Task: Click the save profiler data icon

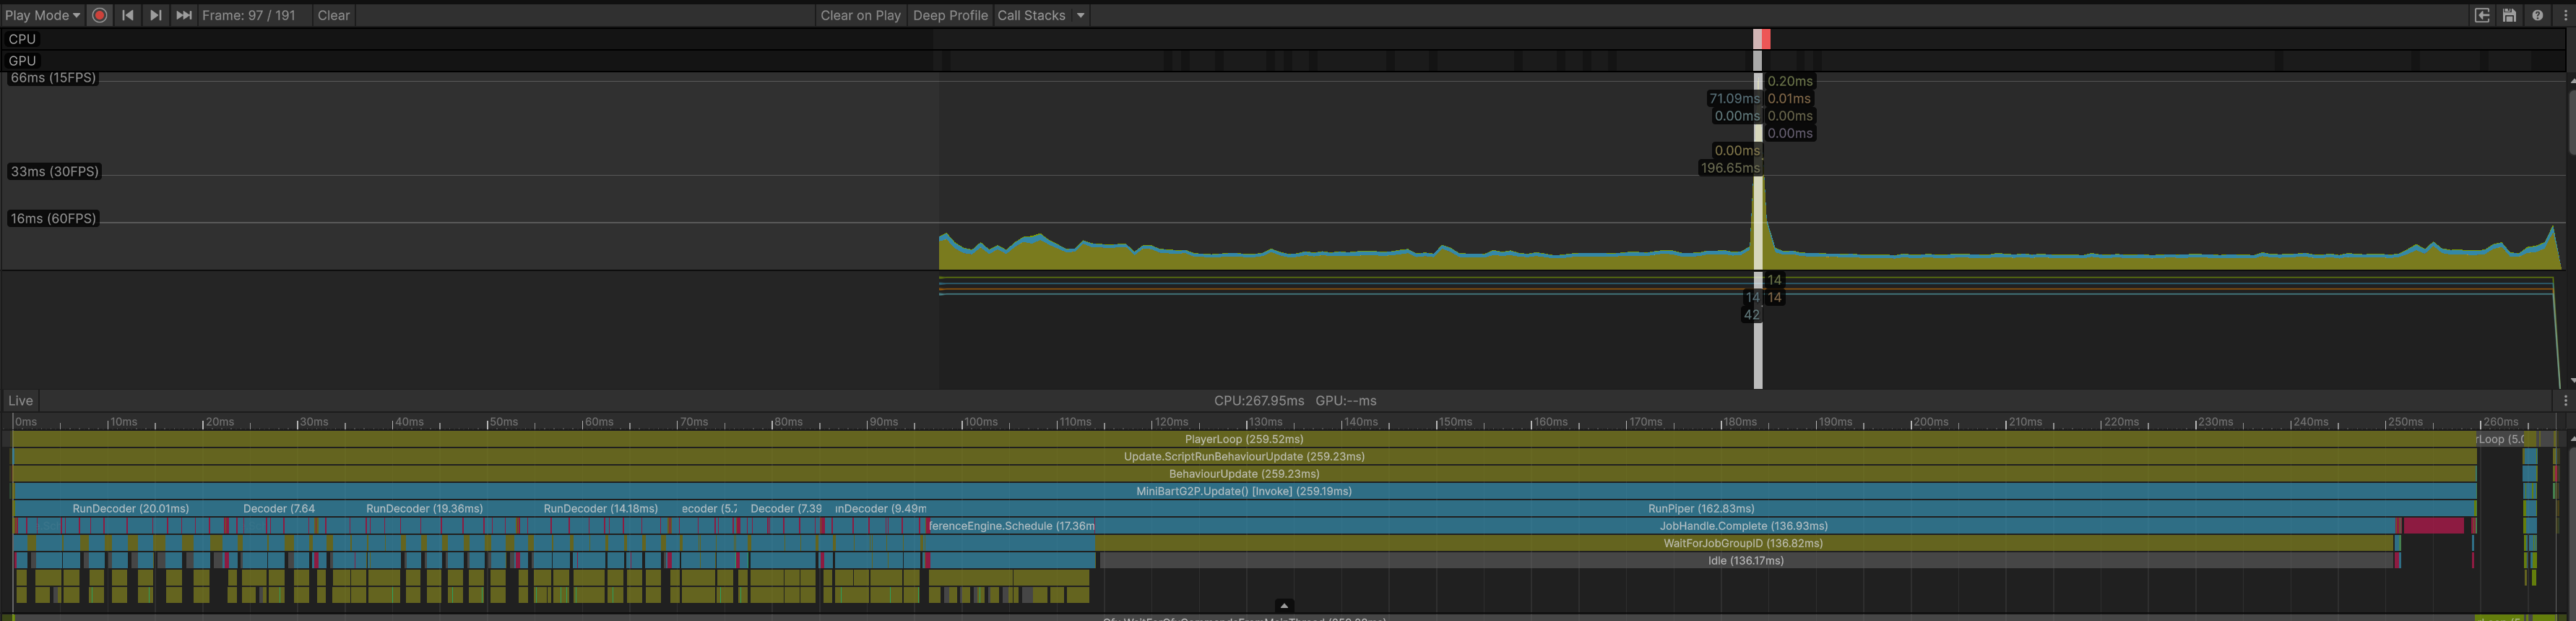Action: pyautogui.click(x=2509, y=15)
